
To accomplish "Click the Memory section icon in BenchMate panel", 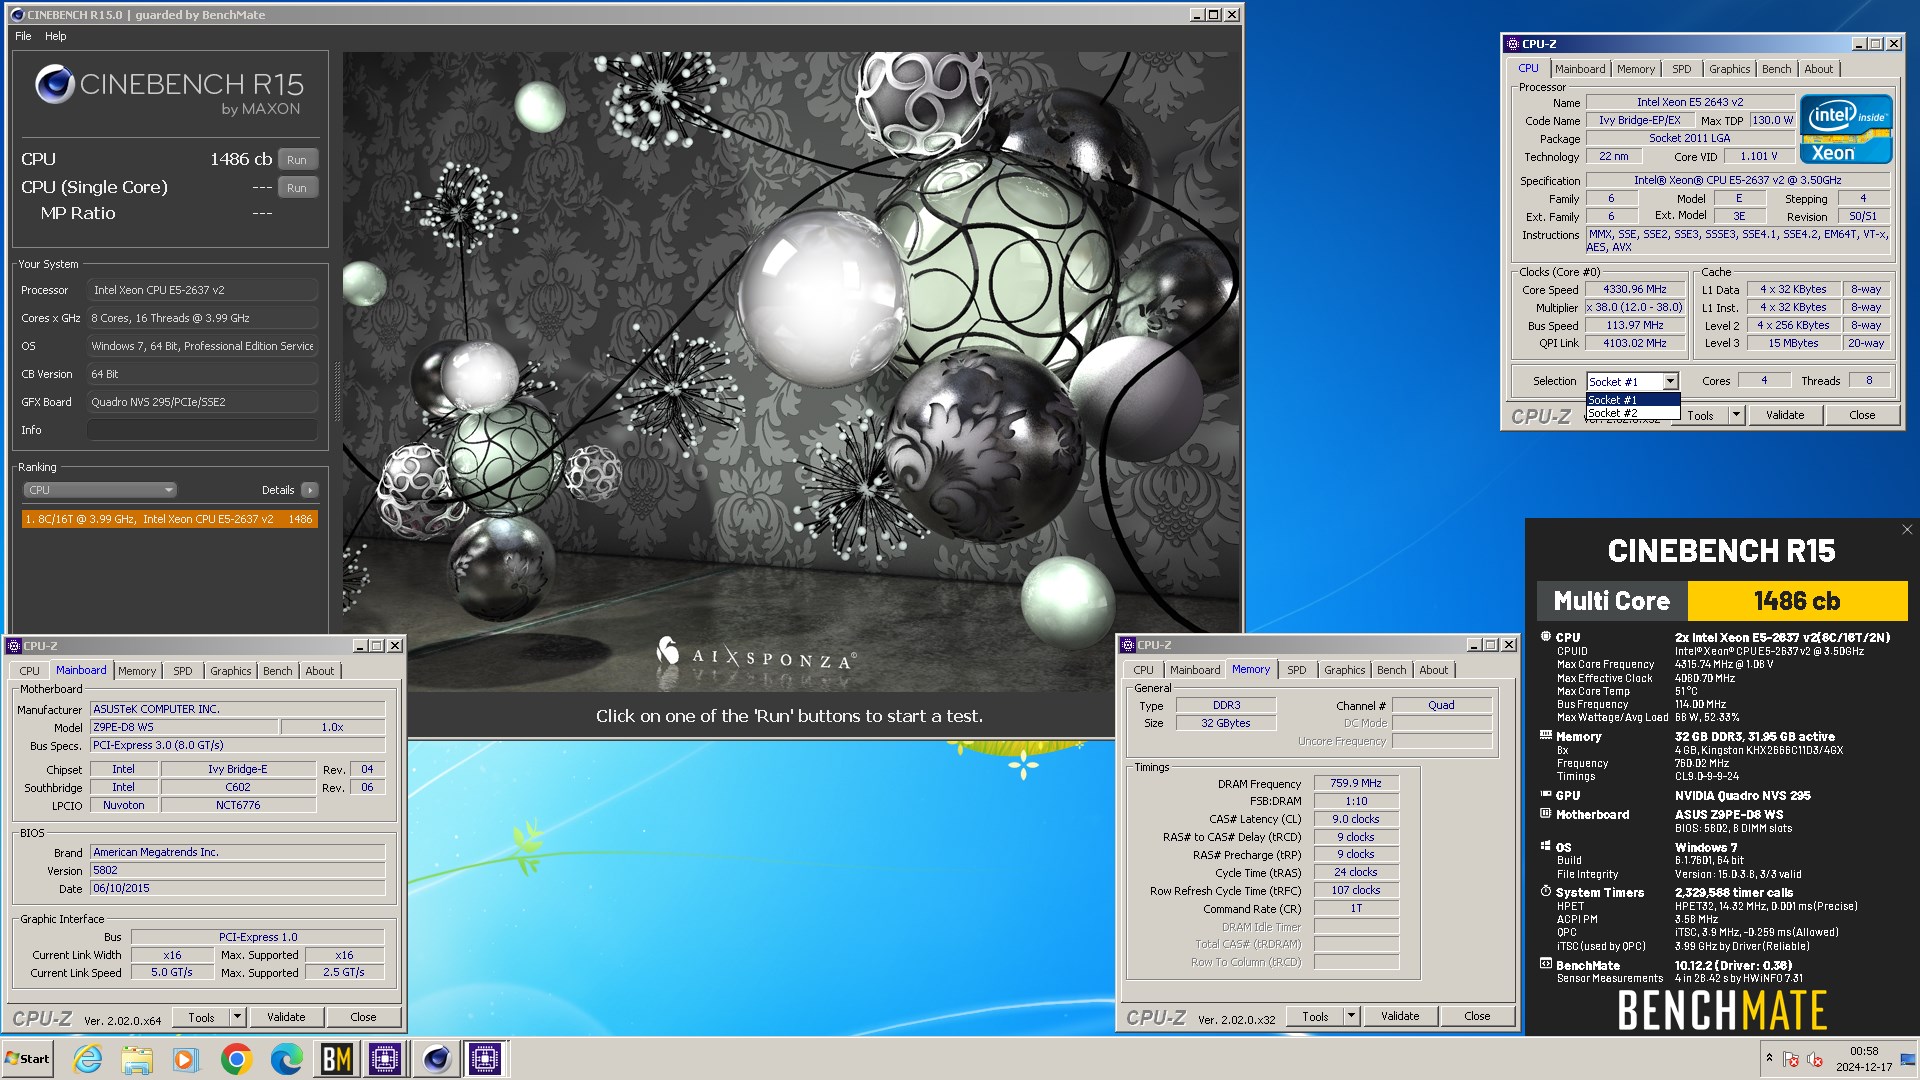I will [x=1546, y=736].
